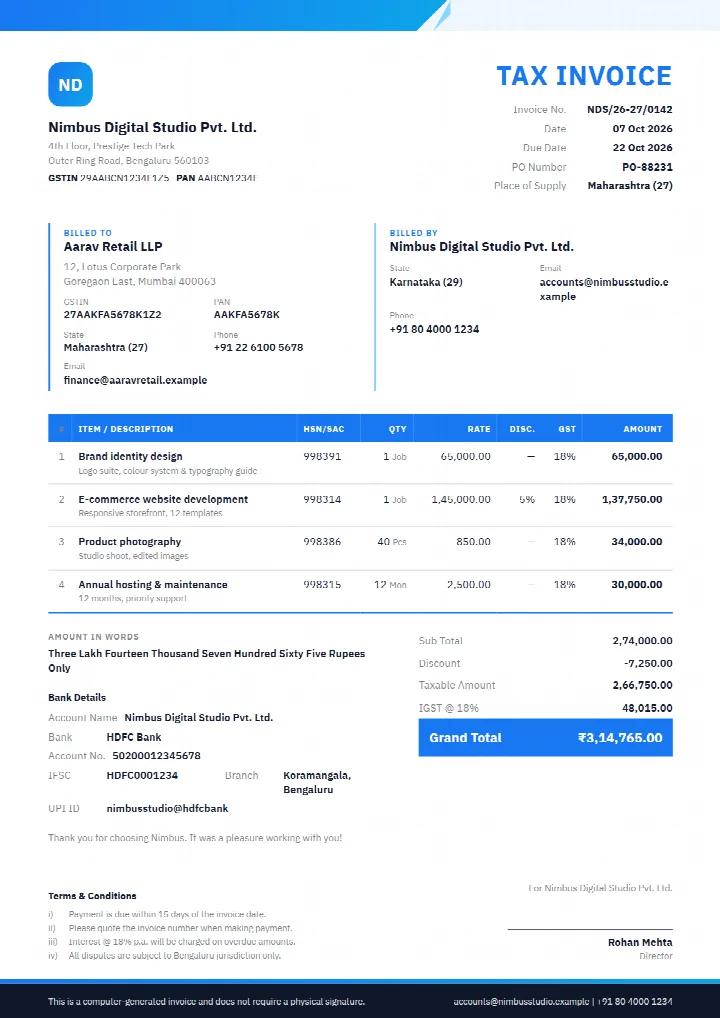Click the 5% discount cell

point(527,499)
